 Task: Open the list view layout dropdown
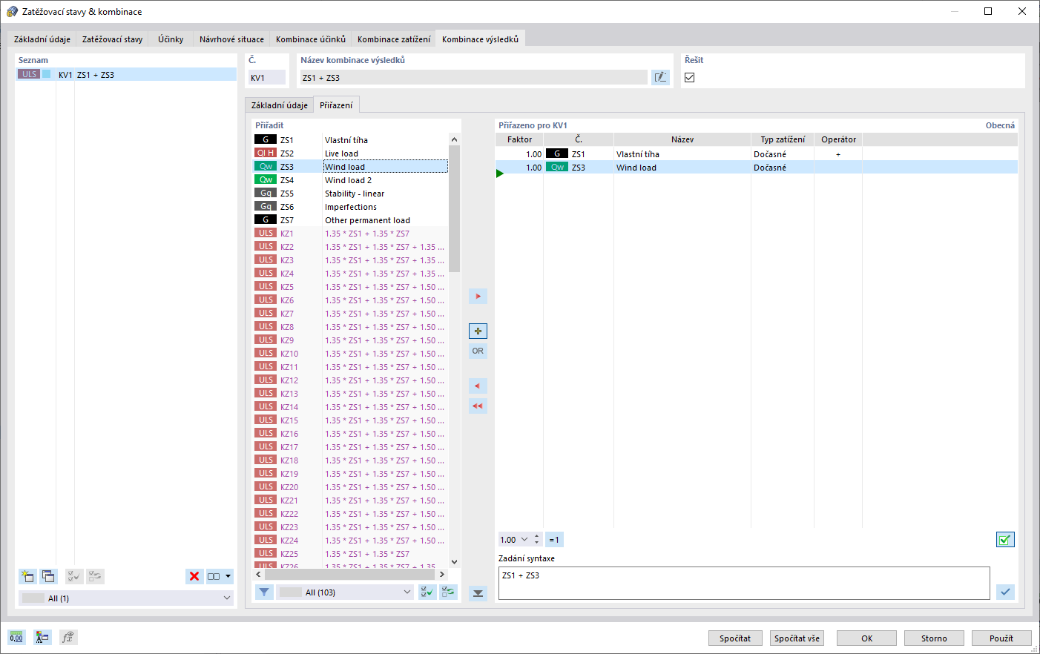[220, 576]
